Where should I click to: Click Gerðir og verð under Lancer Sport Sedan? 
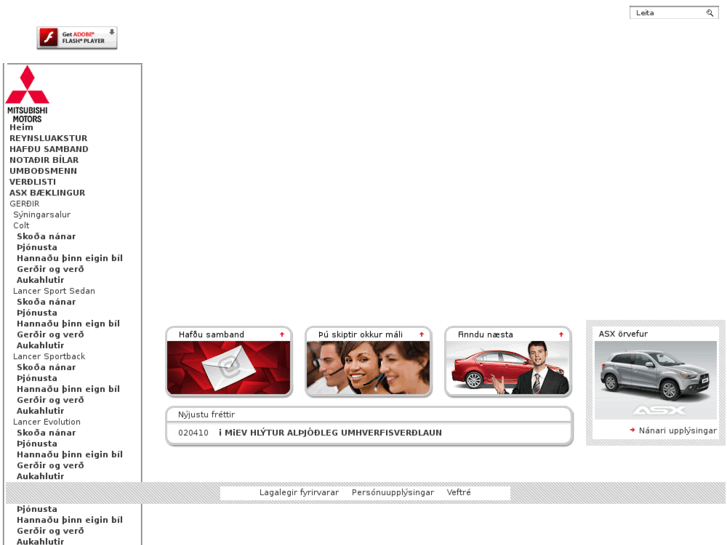(51, 334)
